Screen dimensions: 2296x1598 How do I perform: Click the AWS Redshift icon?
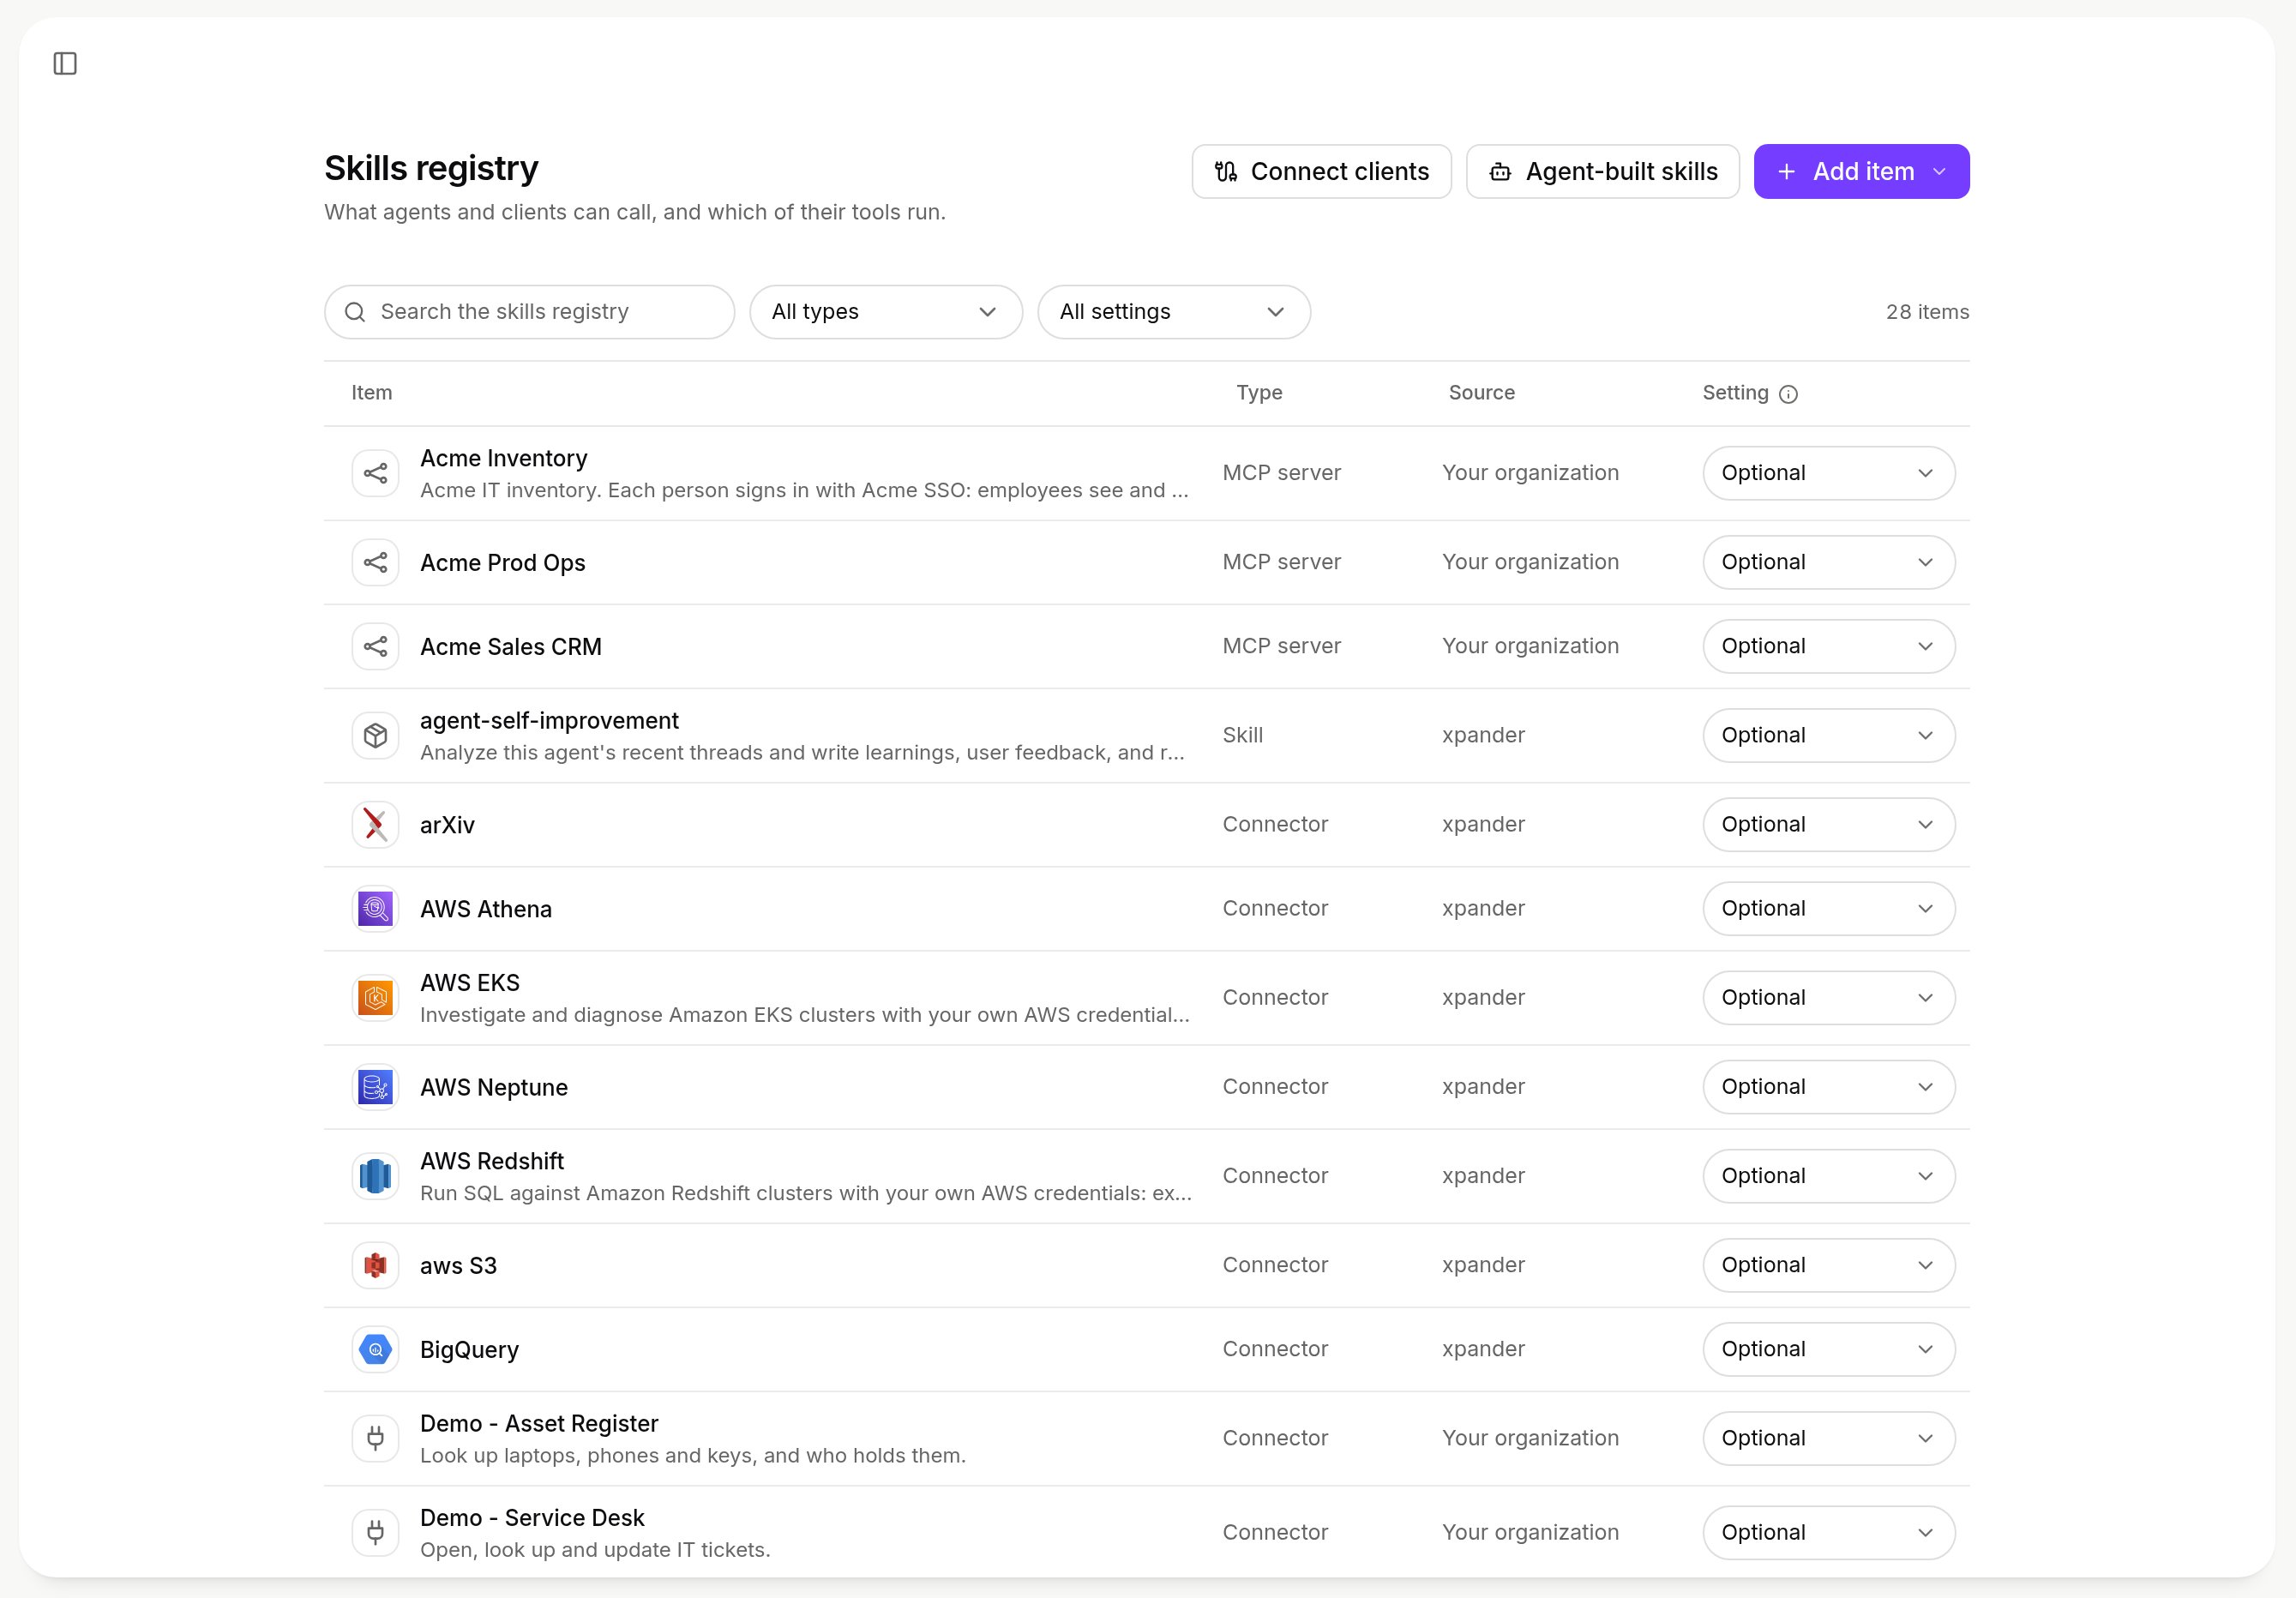pyautogui.click(x=375, y=1175)
